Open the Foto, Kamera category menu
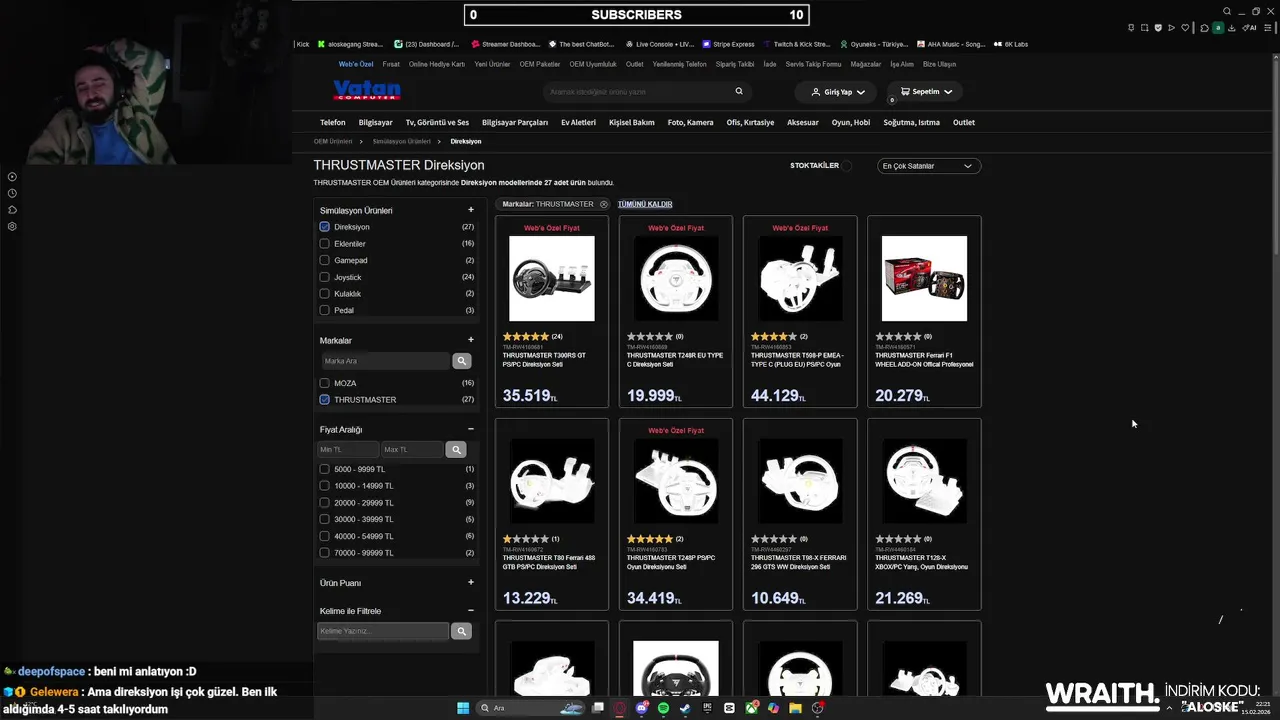Screen dimensions: 1280x720 (691, 122)
